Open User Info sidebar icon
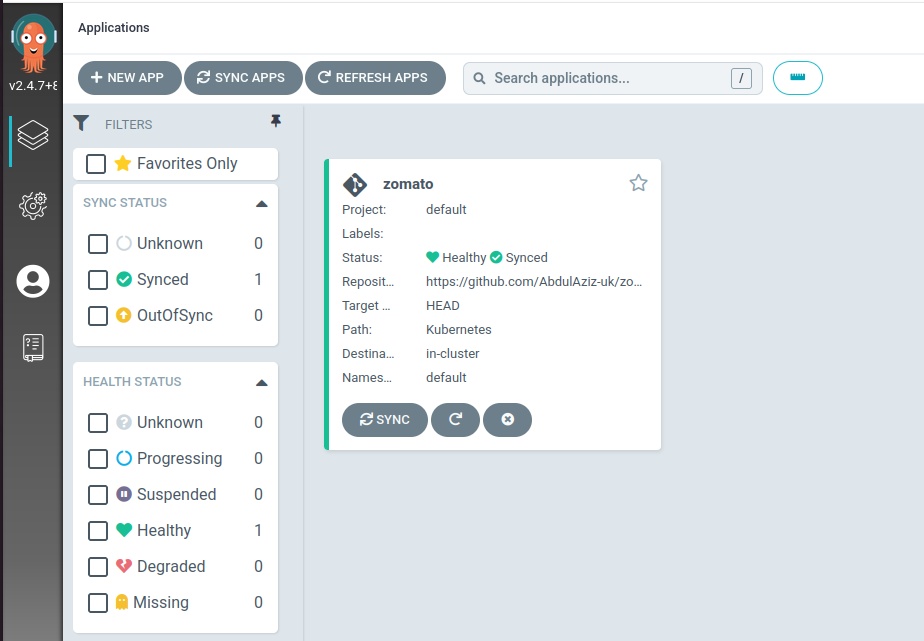 click(33, 281)
